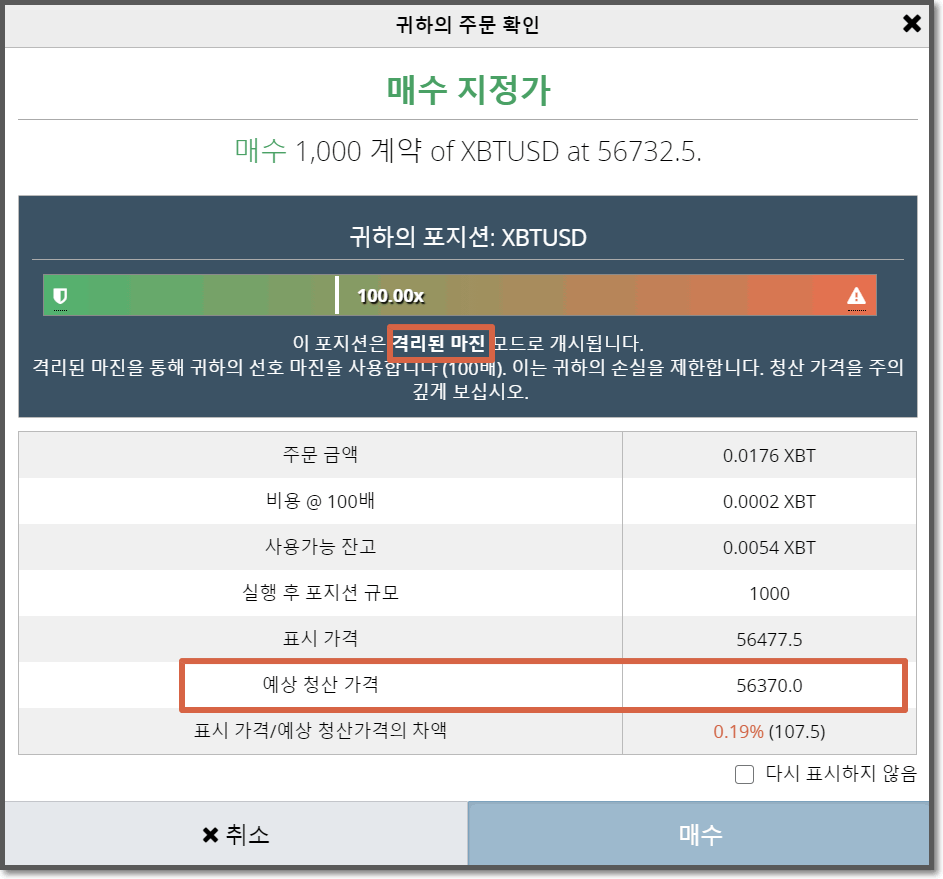Click the highlighted 격리된 마진 text

[438, 340]
